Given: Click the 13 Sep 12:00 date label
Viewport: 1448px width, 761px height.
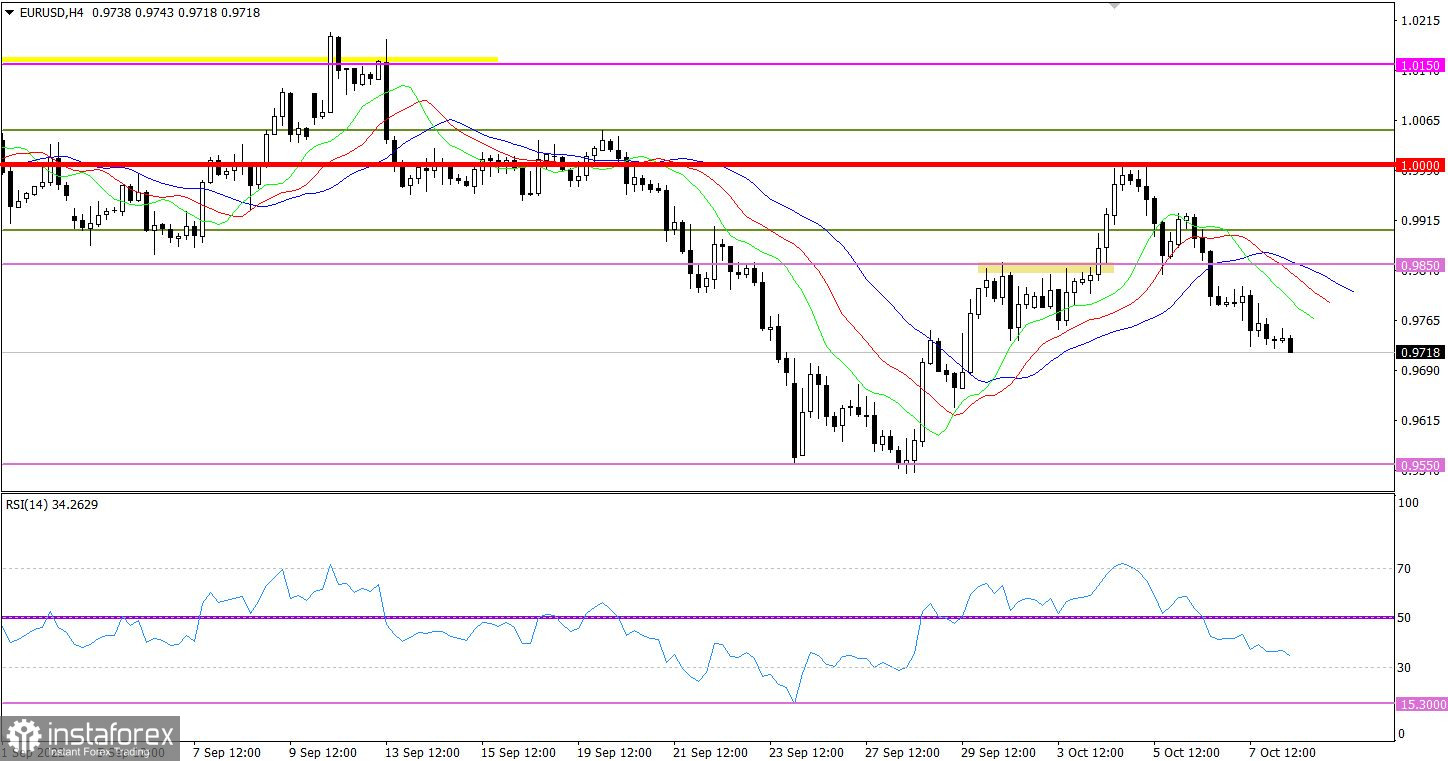Looking at the screenshot, I should (422, 751).
